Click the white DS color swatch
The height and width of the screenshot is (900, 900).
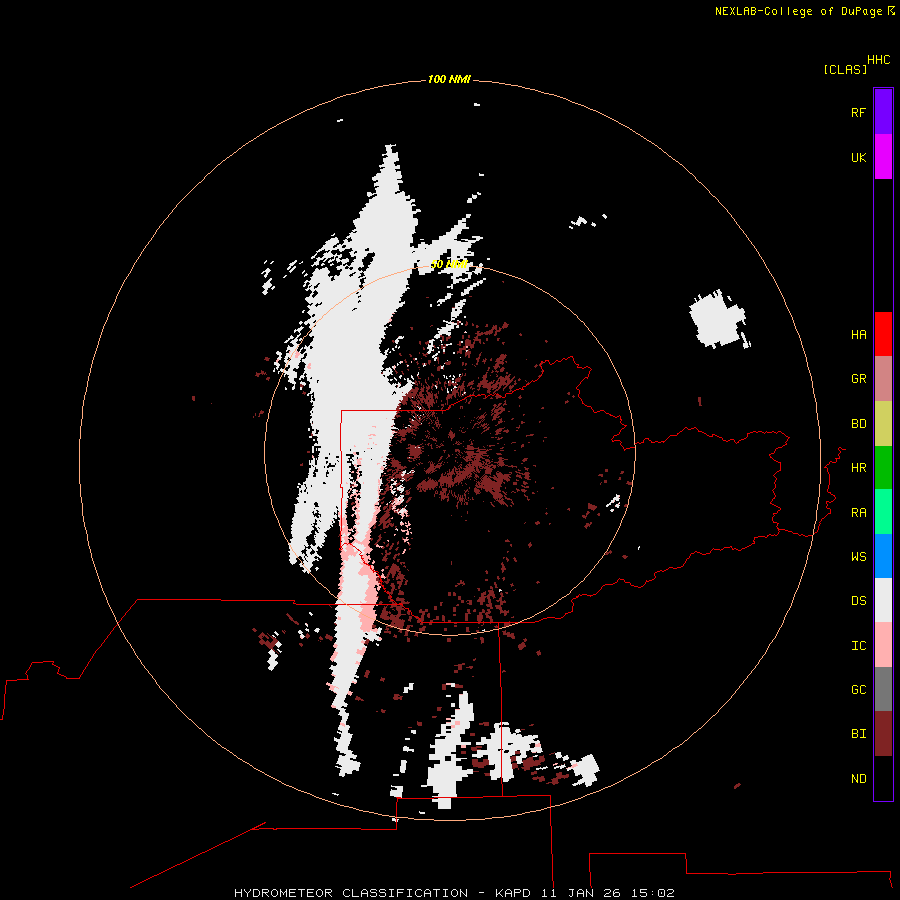pos(883,601)
